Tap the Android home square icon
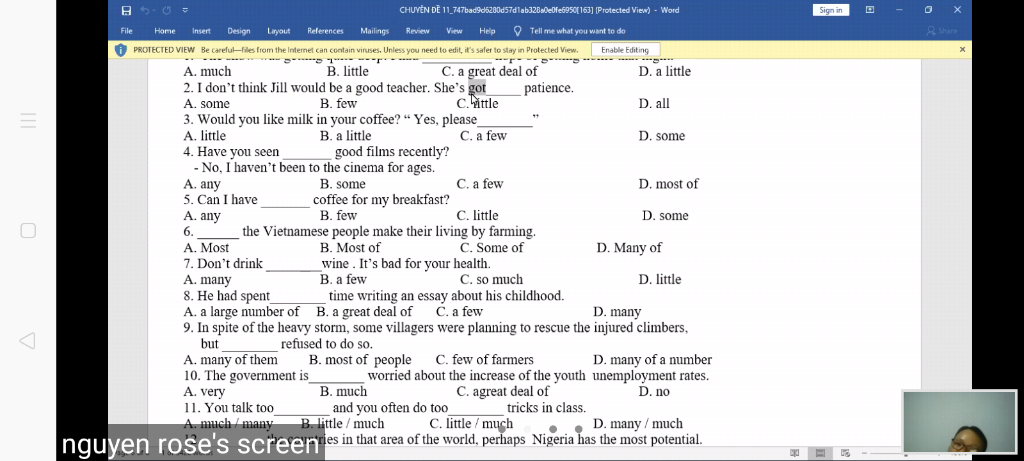This screenshot has height=461, width=1024. click(28, 230)
